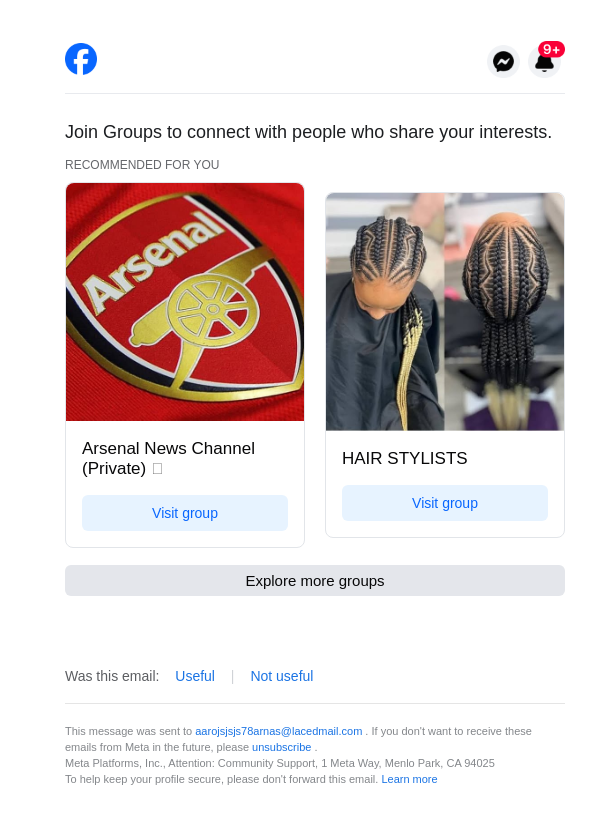Click the red 9+ notification badge
The width and height of the screenshot is (600, 825).
(x=551, y=49)
